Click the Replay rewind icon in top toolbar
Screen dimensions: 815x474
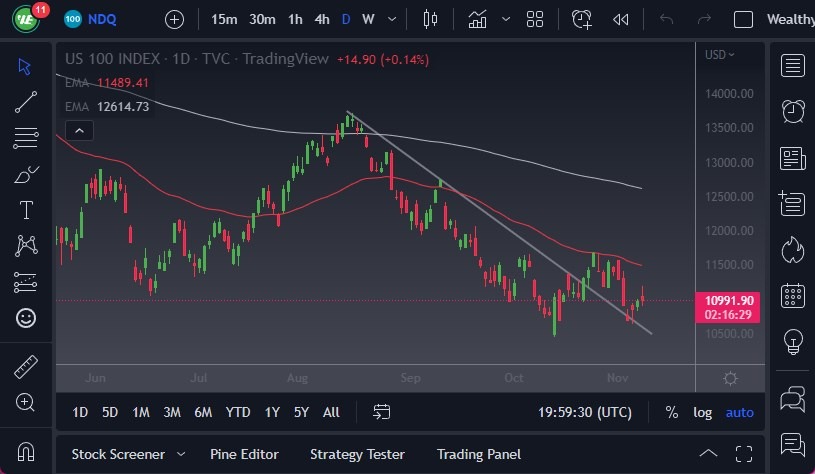[621, 19]
